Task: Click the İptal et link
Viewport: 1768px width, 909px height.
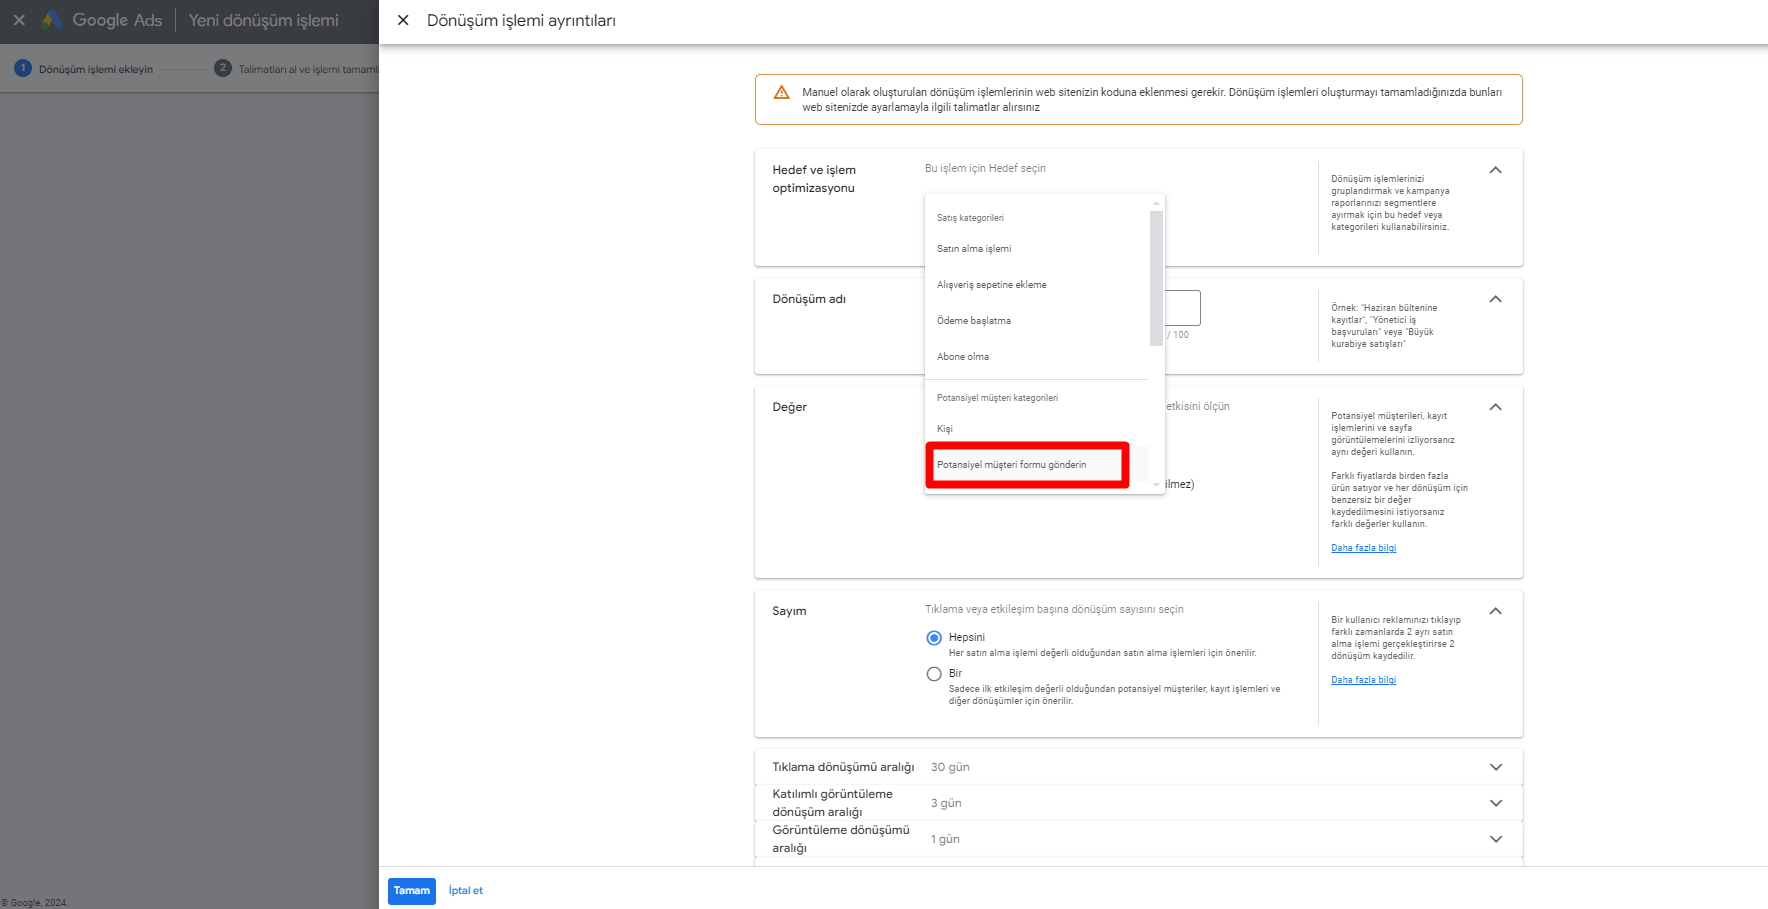Action: tap(465, 891)
